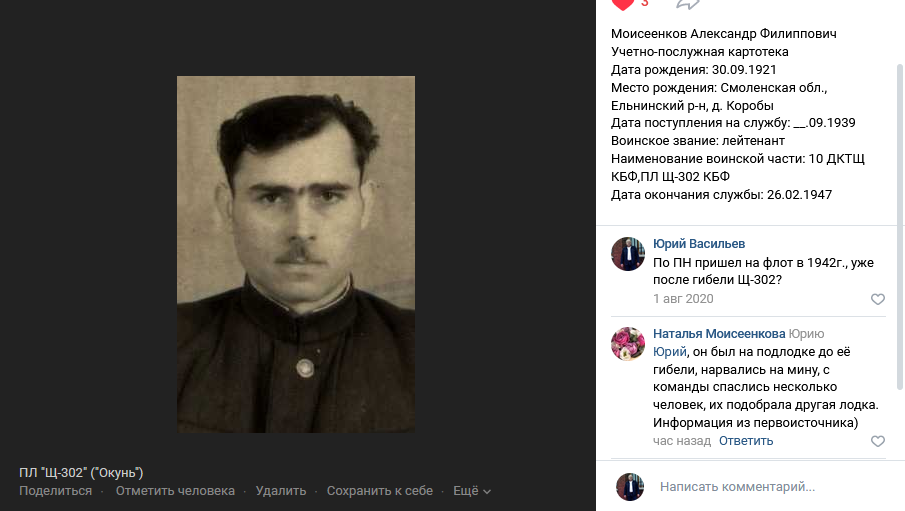Open Наталья Моисеенкова's flower avatar
Viewport: 905px width, 511px height.
pos(628,344)
